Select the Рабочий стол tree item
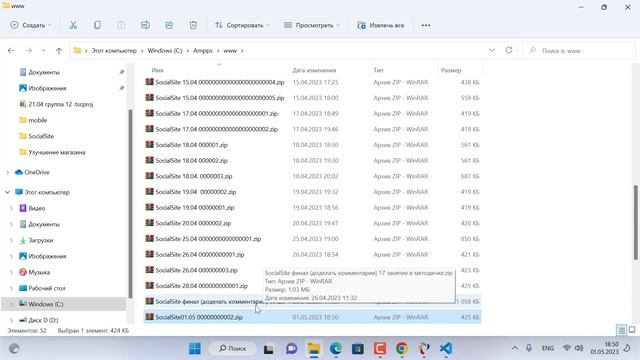640x360 pixels. (x=47, y=288)
